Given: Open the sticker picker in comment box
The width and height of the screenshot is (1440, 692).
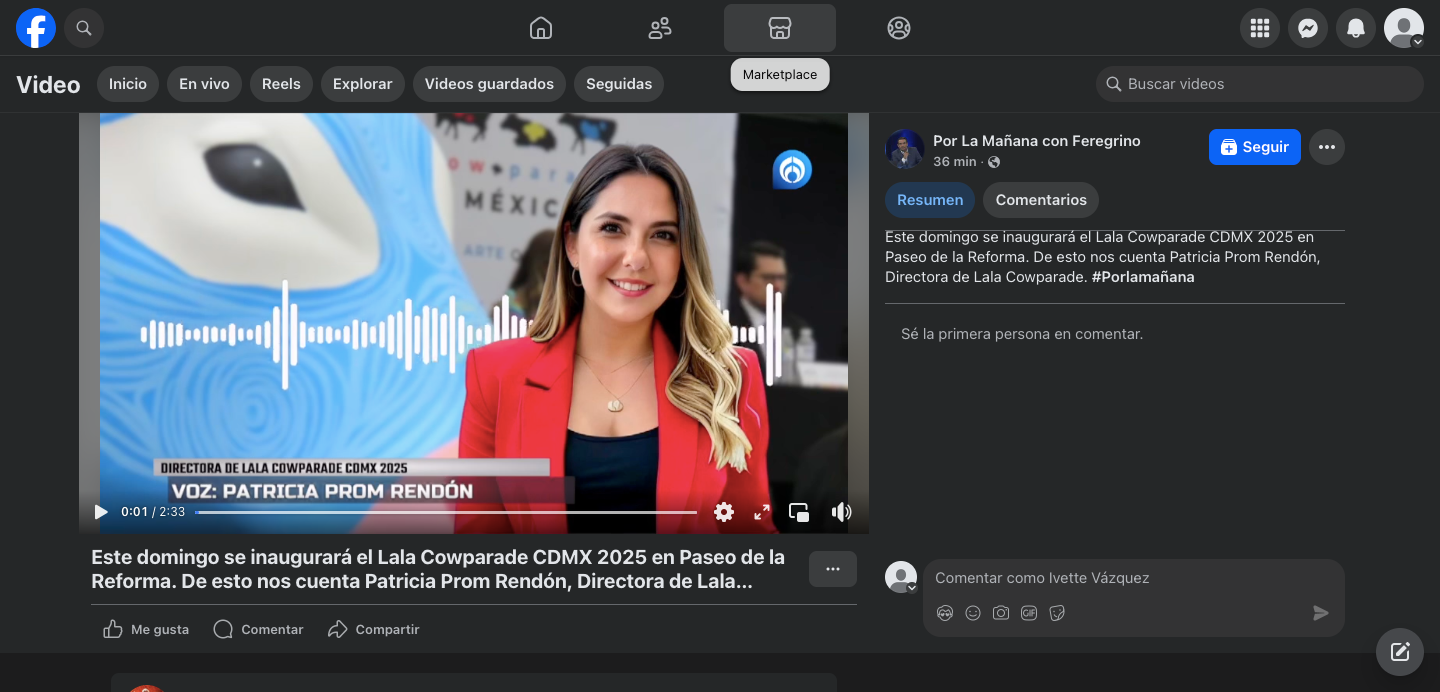Looking at the screenshot, I should pyautogui.click(x=1057, y=613).
